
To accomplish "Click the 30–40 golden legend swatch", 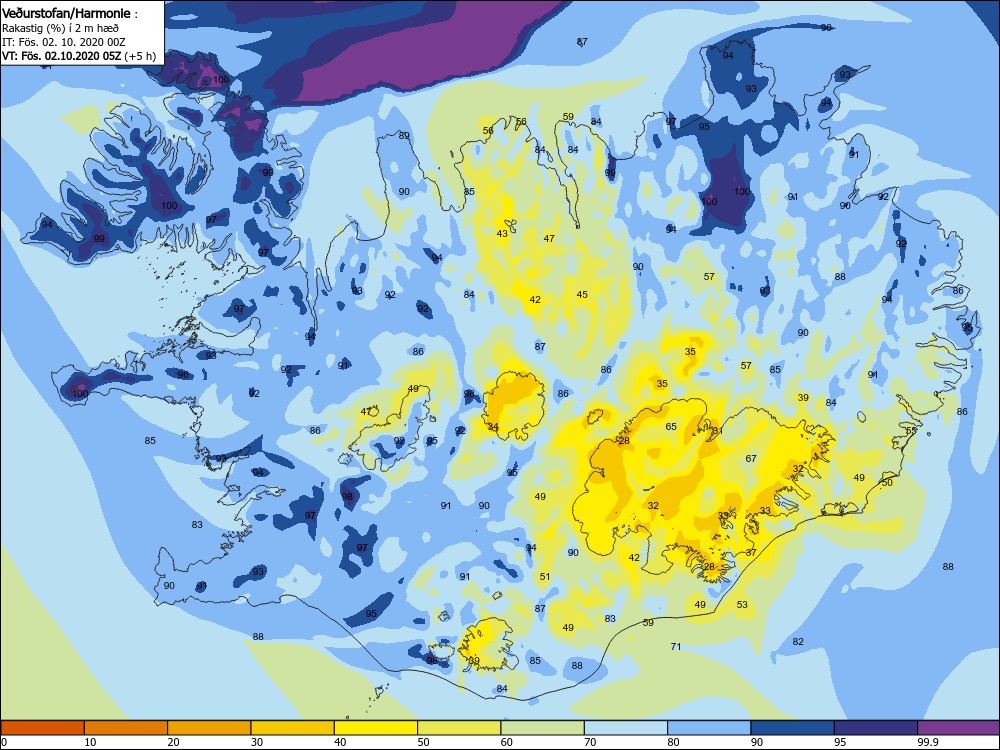I will pyautogui.click(x=293, y=728).
